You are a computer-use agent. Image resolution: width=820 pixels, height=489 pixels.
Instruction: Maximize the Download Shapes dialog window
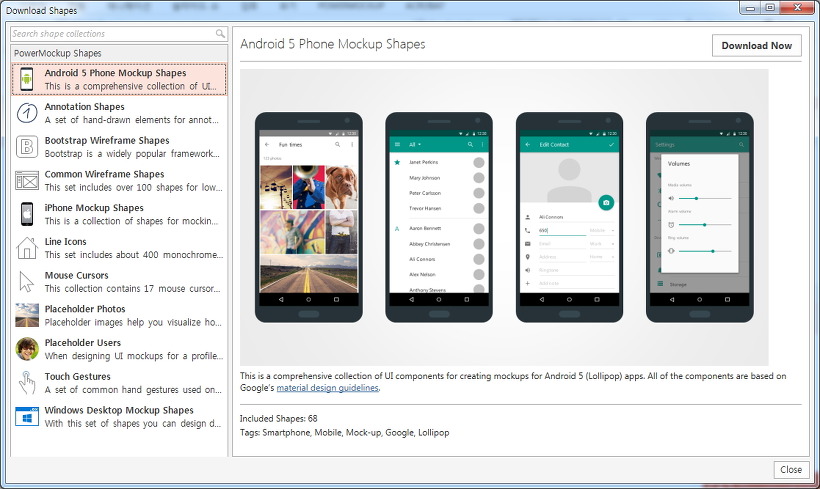click(x=770, y=7)
